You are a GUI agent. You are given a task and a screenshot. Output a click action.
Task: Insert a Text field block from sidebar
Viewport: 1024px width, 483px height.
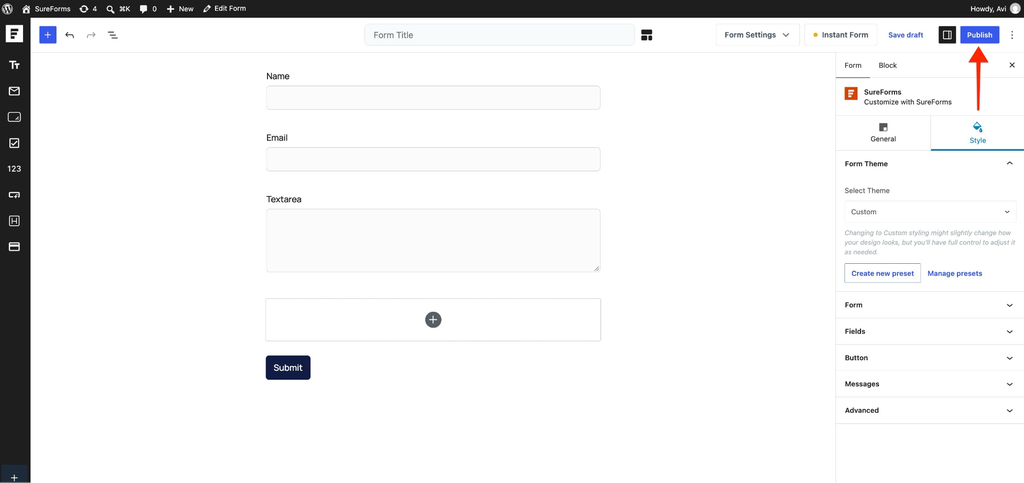coord(14,65)
